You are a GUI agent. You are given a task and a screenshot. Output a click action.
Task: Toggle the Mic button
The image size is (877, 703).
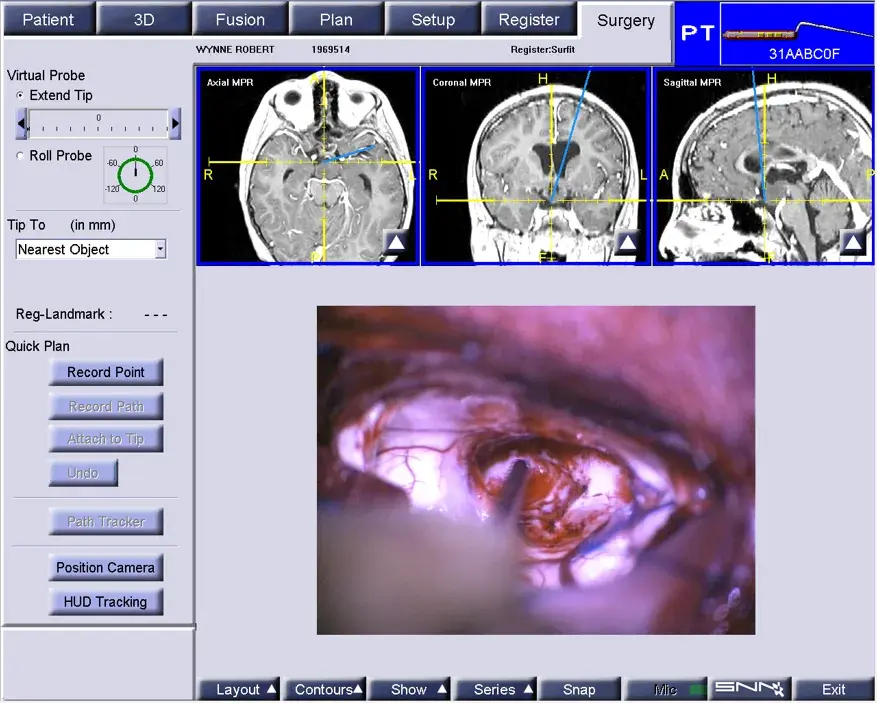pos(666,690)
